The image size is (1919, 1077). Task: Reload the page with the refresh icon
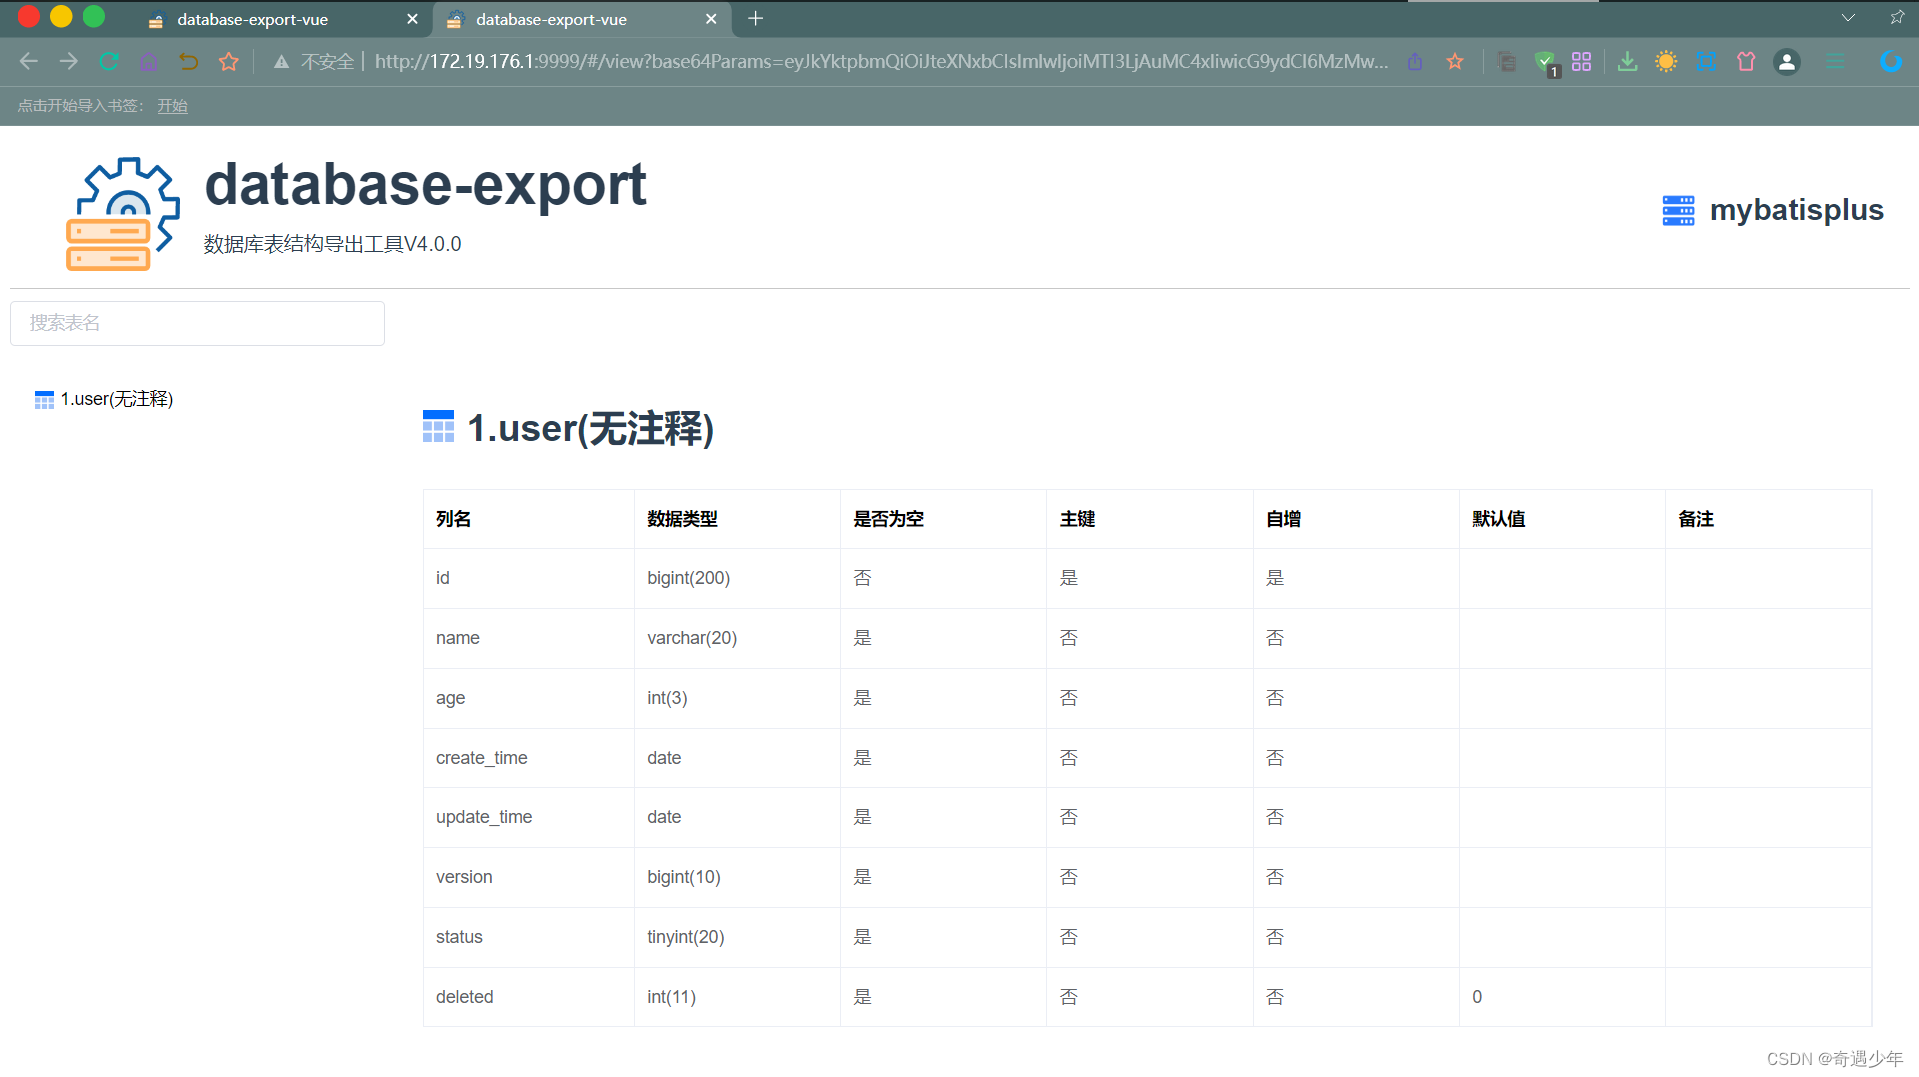[109, 62]
